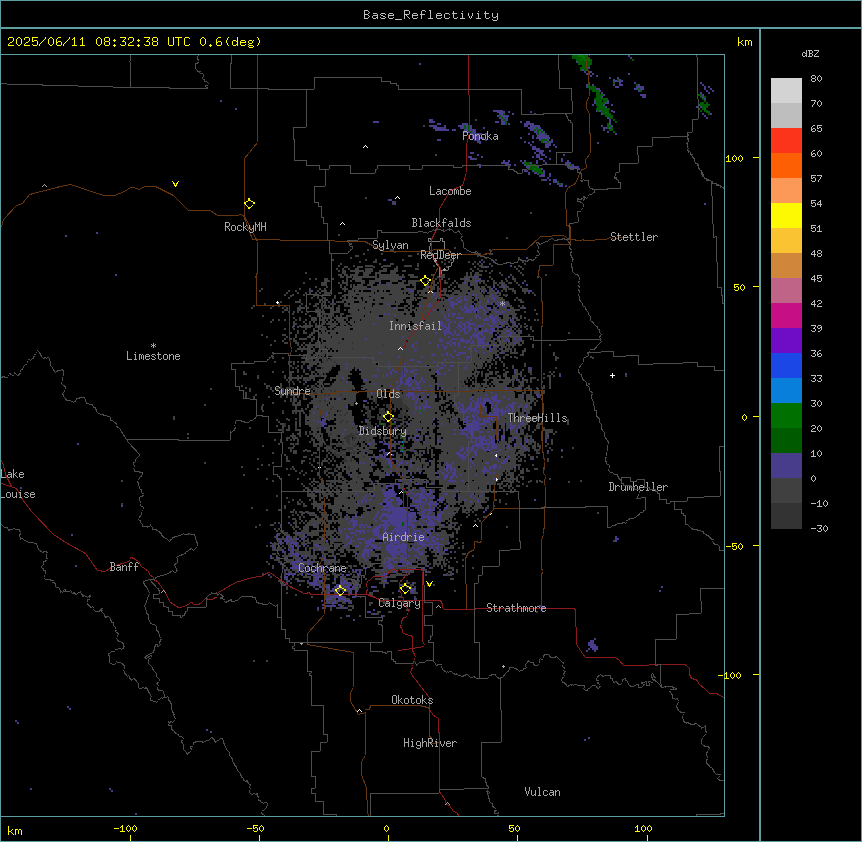This screenshot has height=842, width=862.
Task: Select the slate purple 10 dBZ legend swatch
Action: click(786, 466)
